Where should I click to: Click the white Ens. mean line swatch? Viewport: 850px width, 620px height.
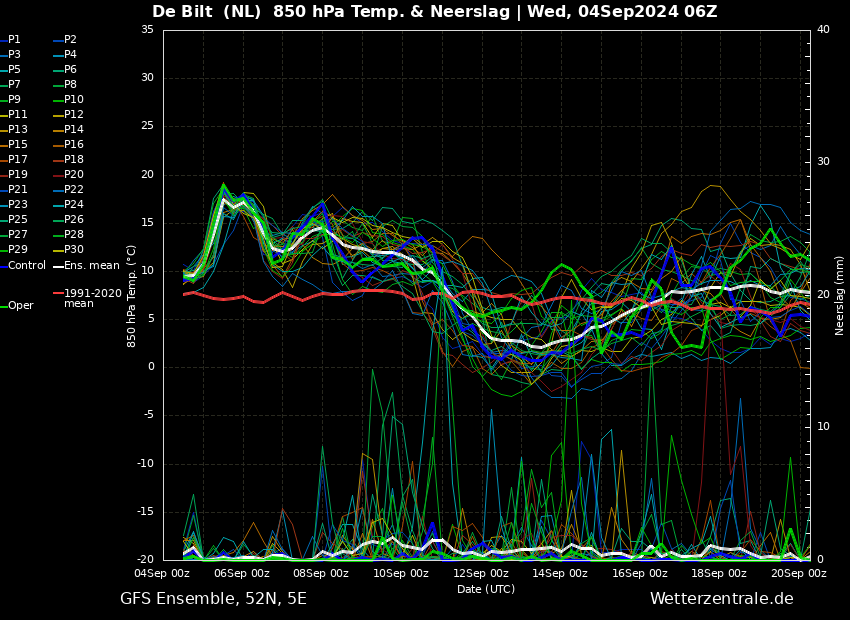(57, 265)
